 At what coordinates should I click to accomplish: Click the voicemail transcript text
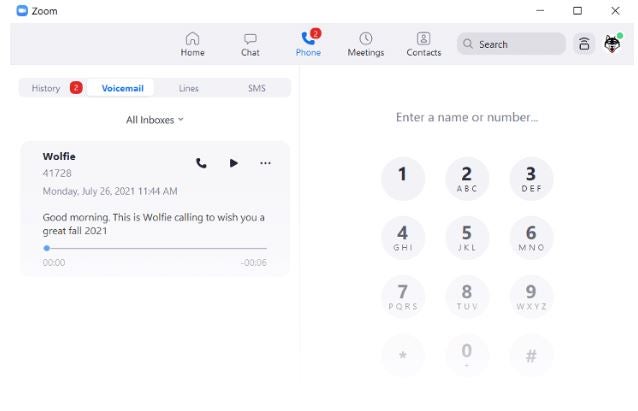click(x=153, y=224)
